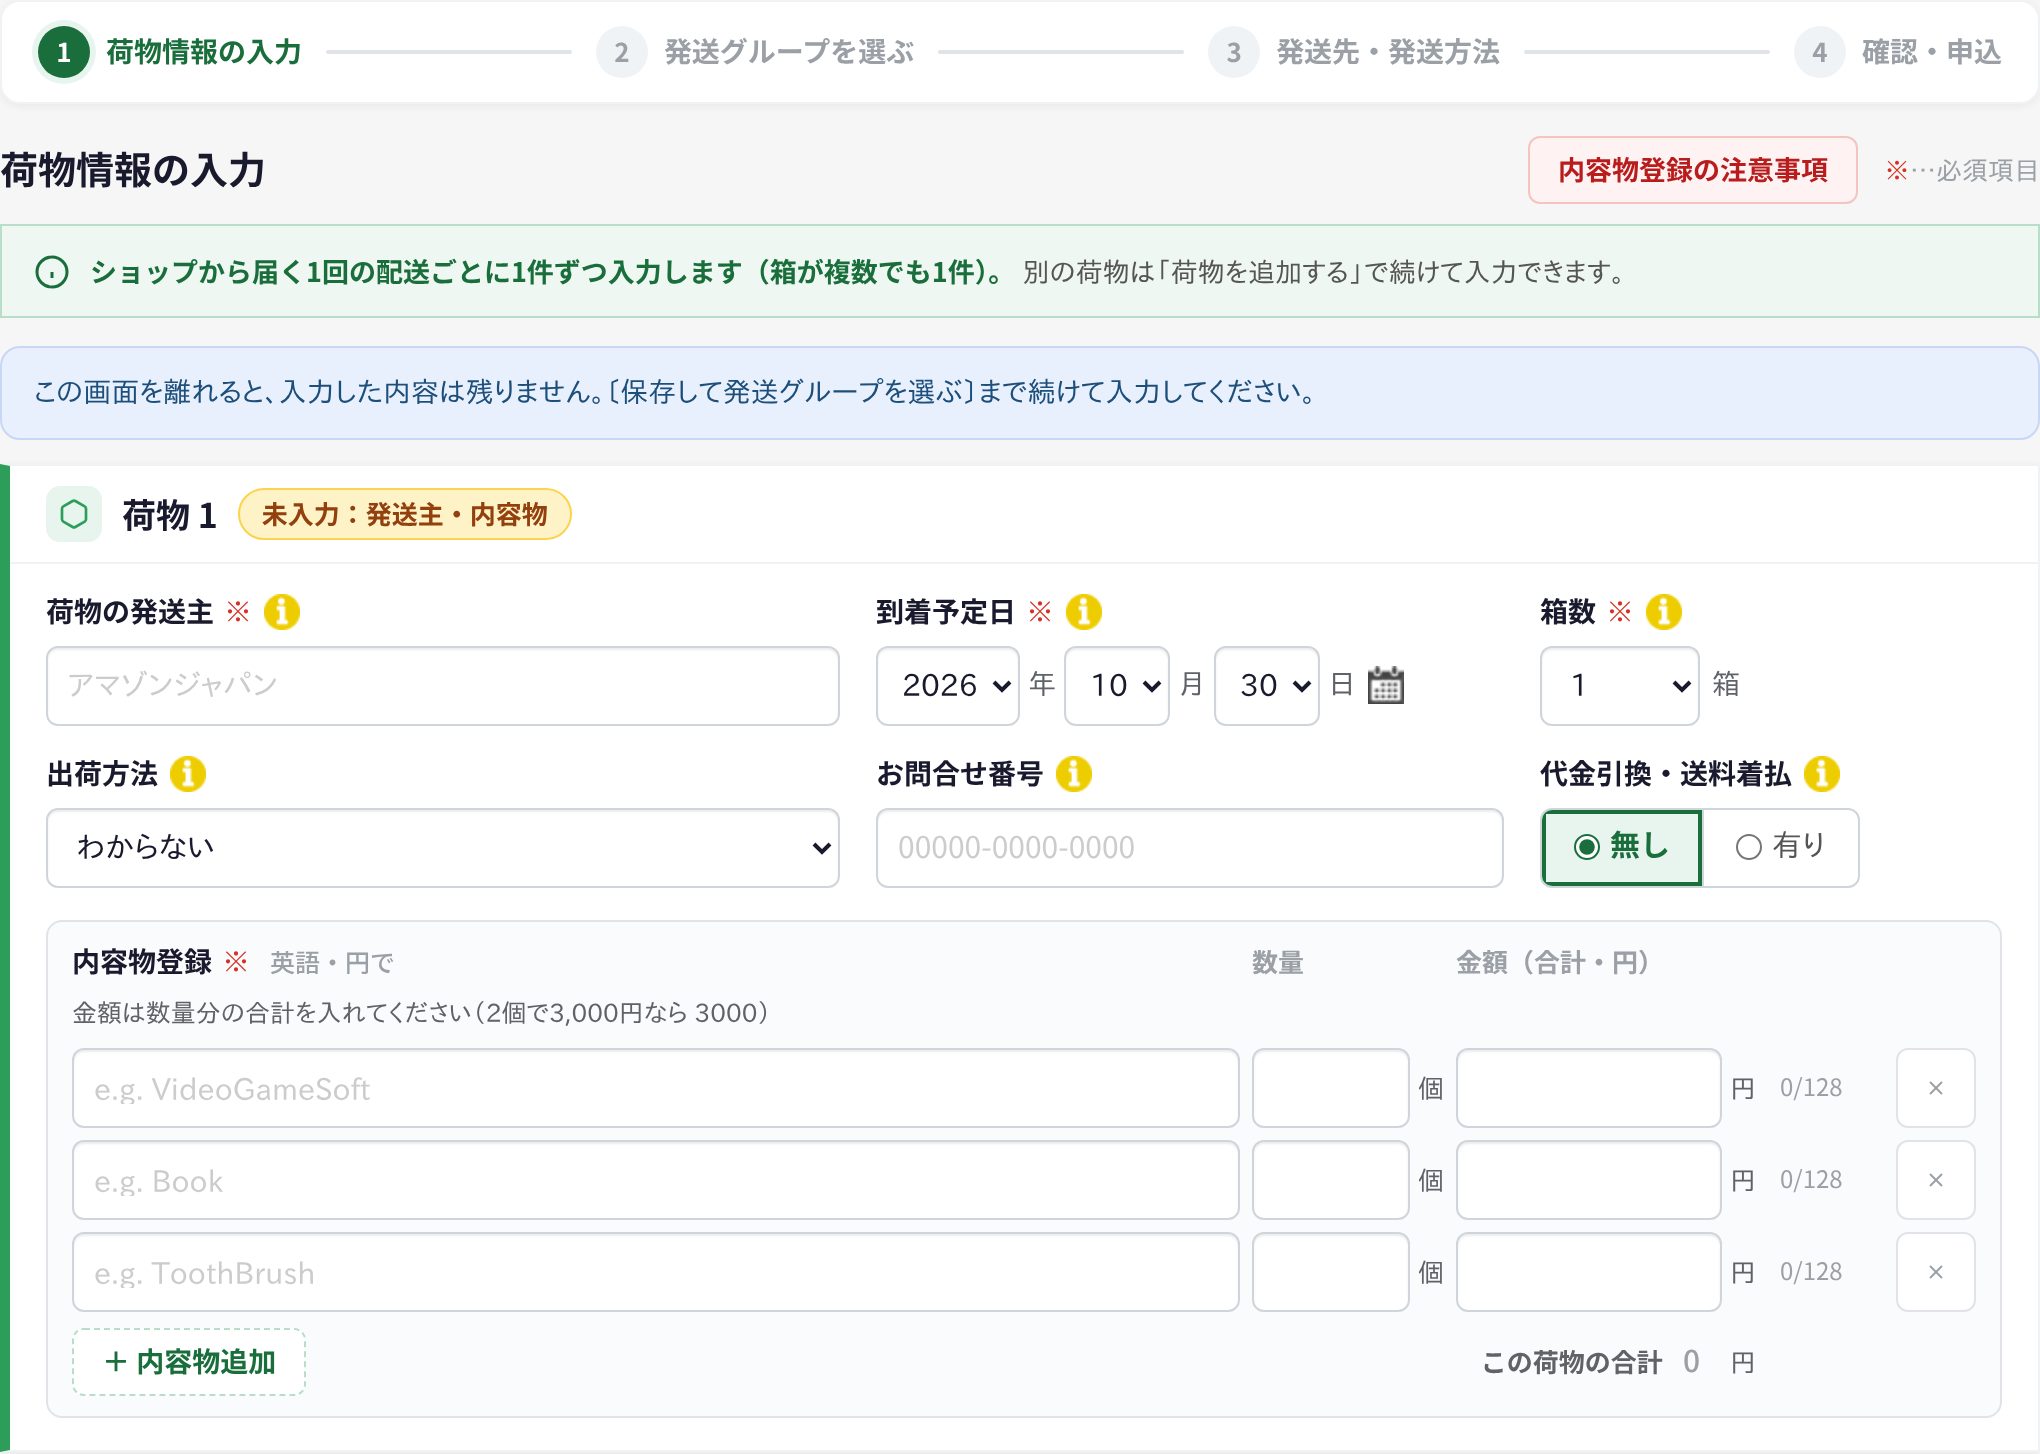Click info icon beside 代金引換・送料着払
2040x1454 pixels.
1821,773
